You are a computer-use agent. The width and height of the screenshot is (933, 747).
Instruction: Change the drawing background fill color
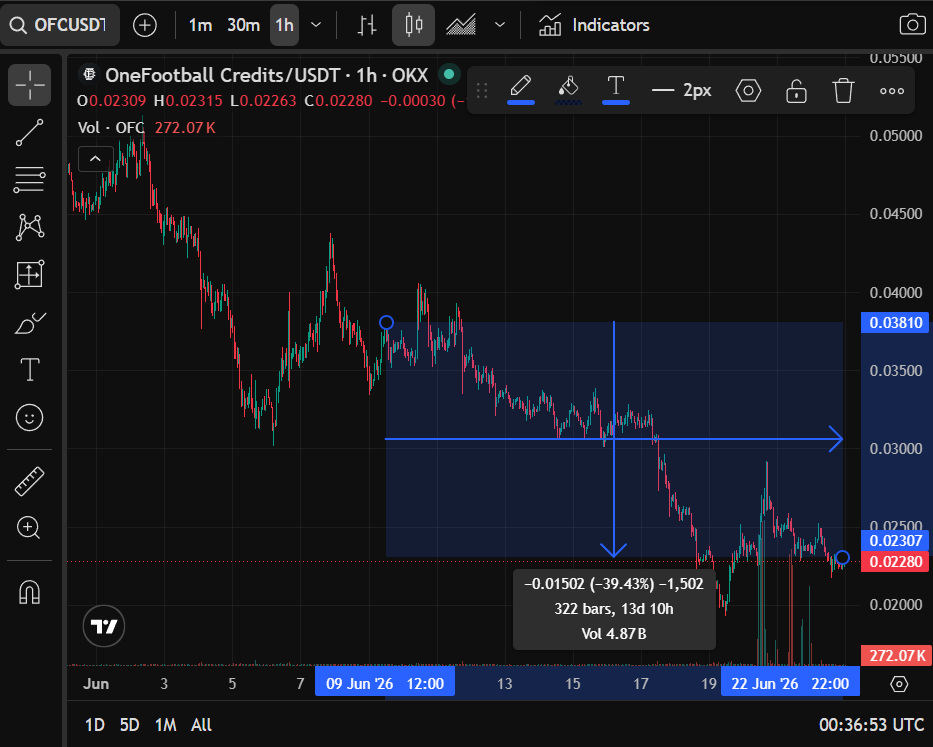[568, 90]
